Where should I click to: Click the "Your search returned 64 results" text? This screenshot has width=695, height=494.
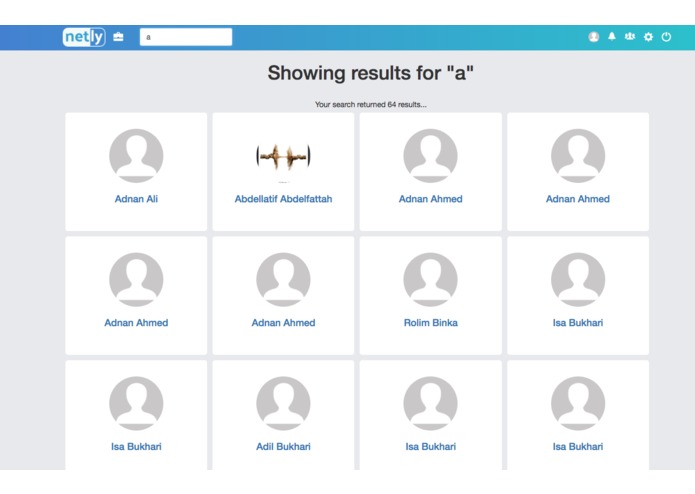coord(371,105)
